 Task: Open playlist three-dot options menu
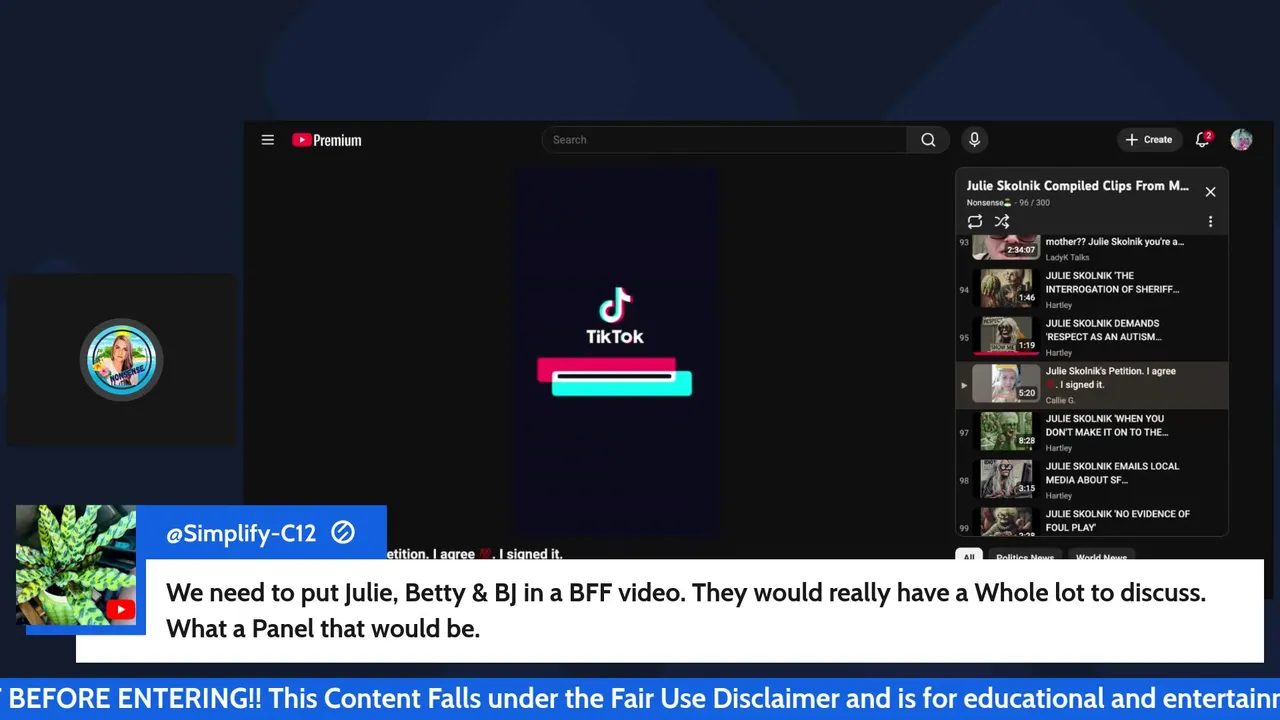(1210, 222)
